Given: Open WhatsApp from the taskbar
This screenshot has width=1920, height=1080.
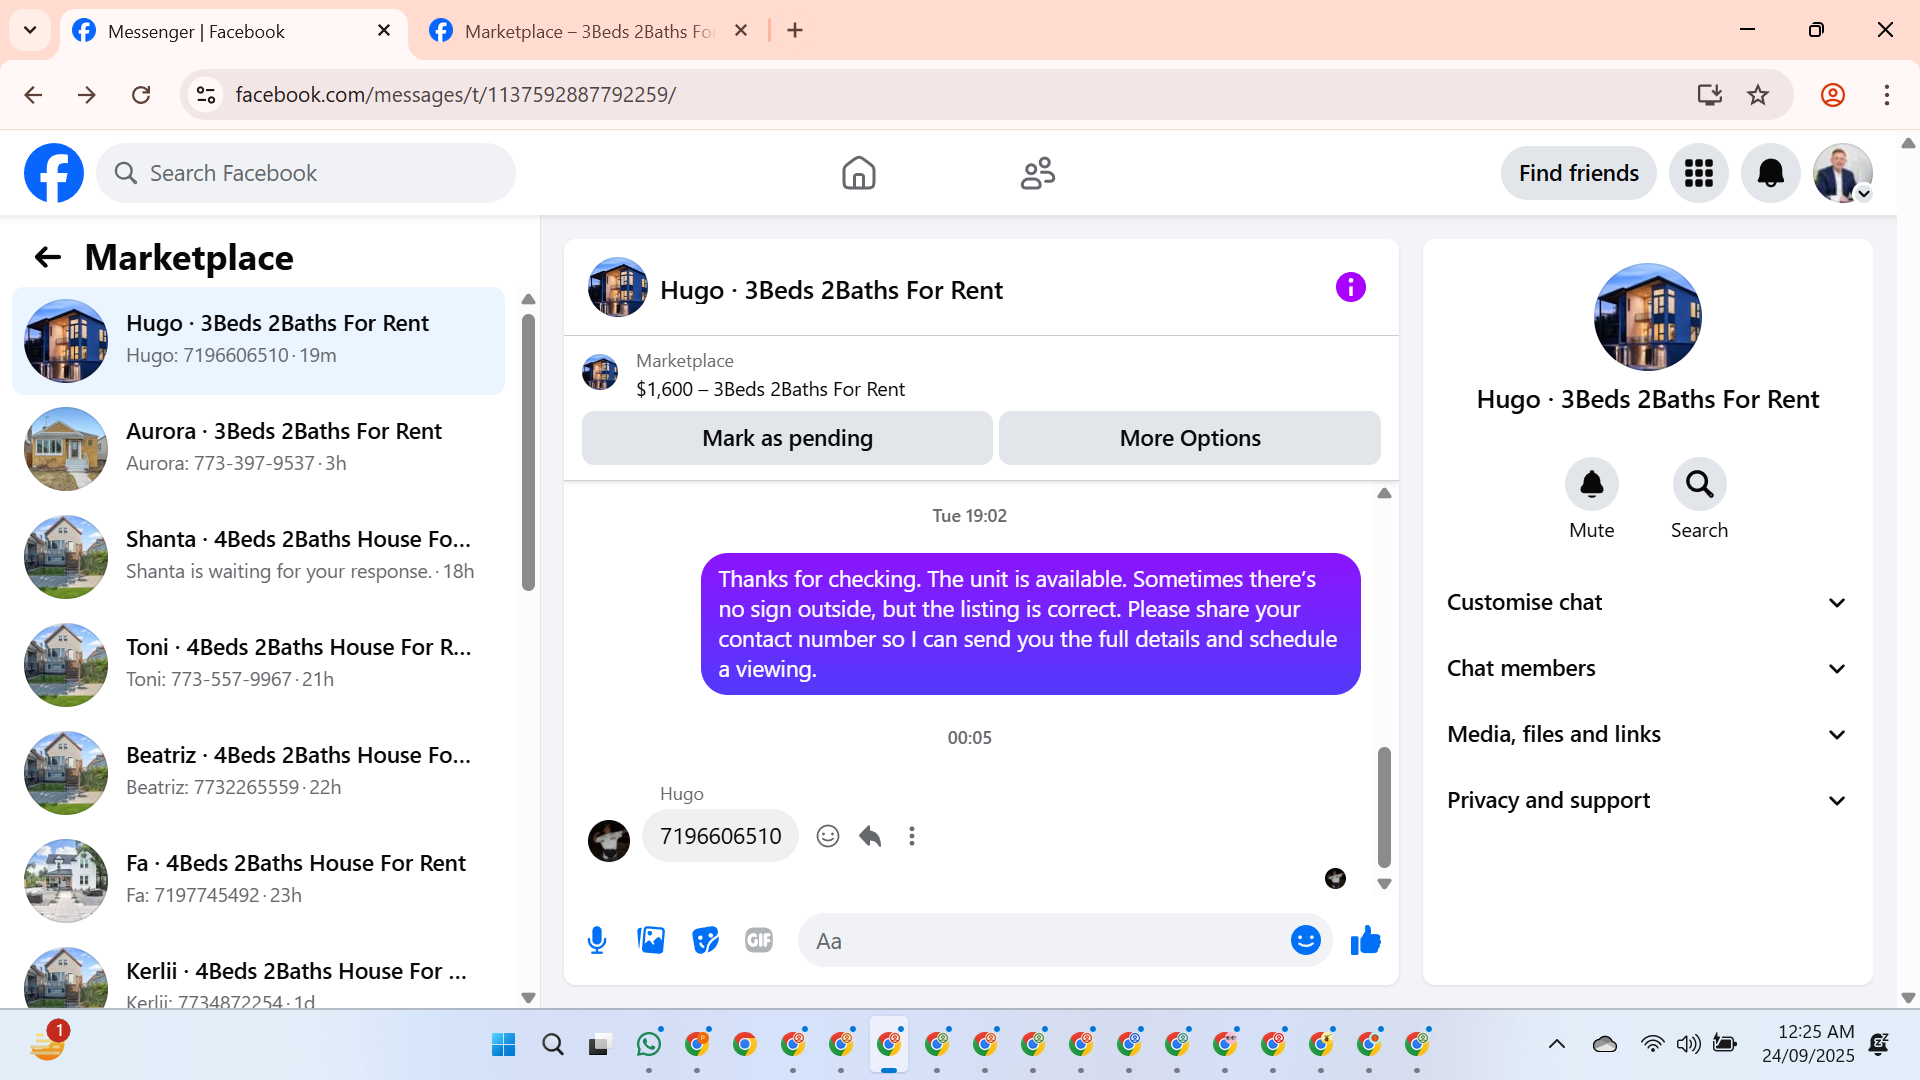Looking at the screenshot, I should [649, 1045].
